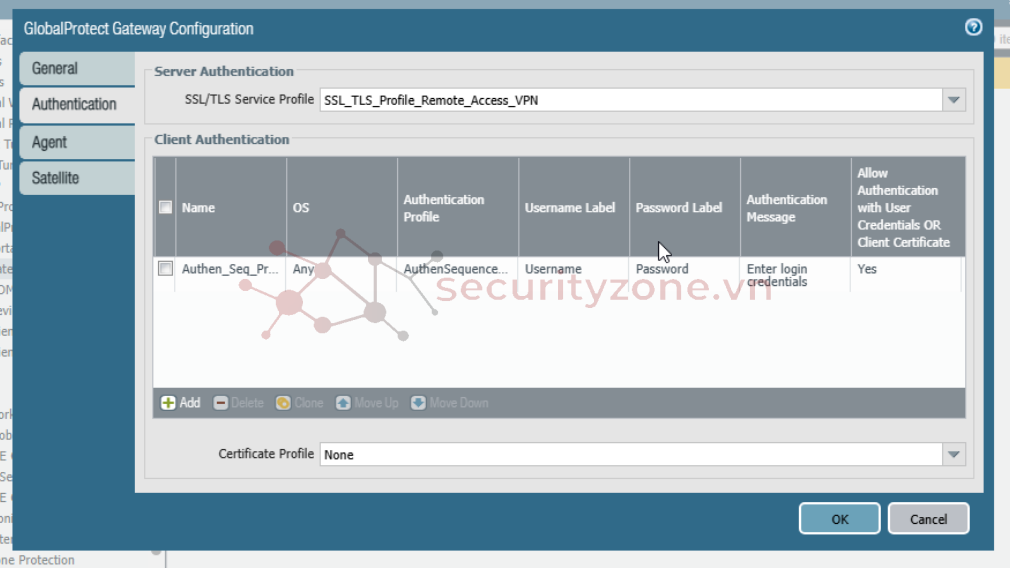Click the Delete minus icon
Screen dimensions: 1010x568
tap(221, 403)
